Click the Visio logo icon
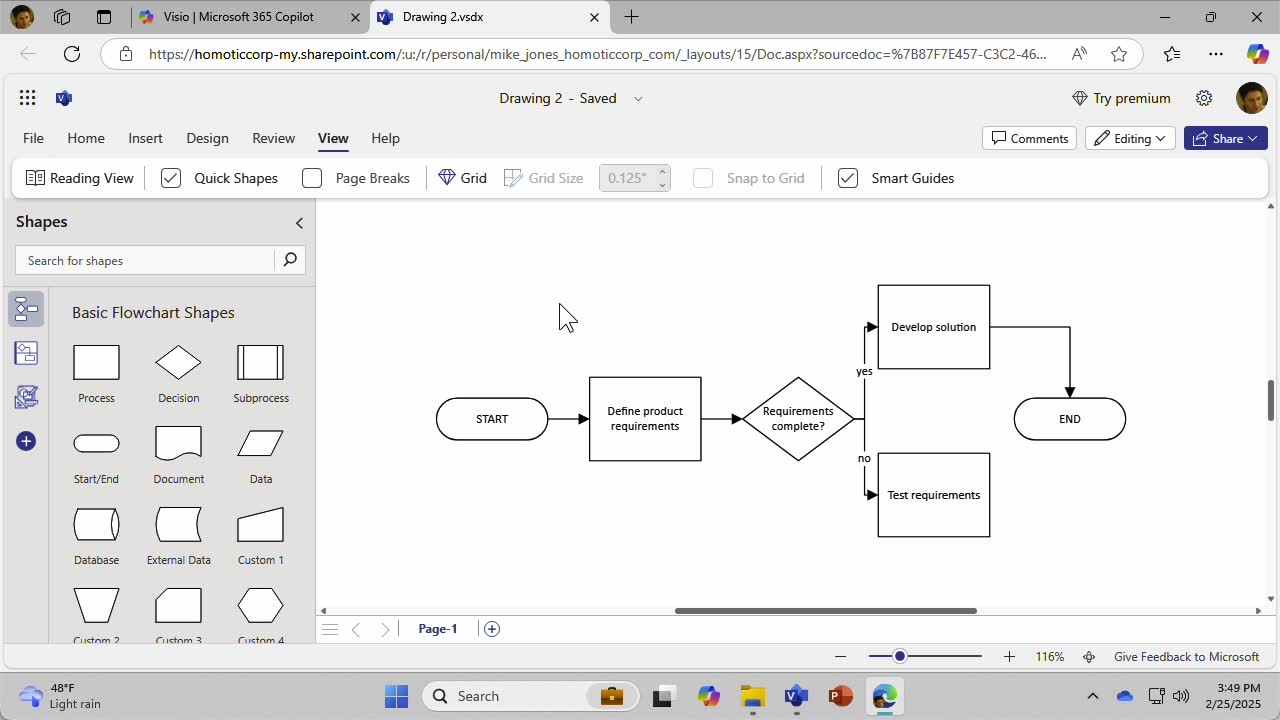This screenshot has width=1280, height=720. [x=64, y=98]
